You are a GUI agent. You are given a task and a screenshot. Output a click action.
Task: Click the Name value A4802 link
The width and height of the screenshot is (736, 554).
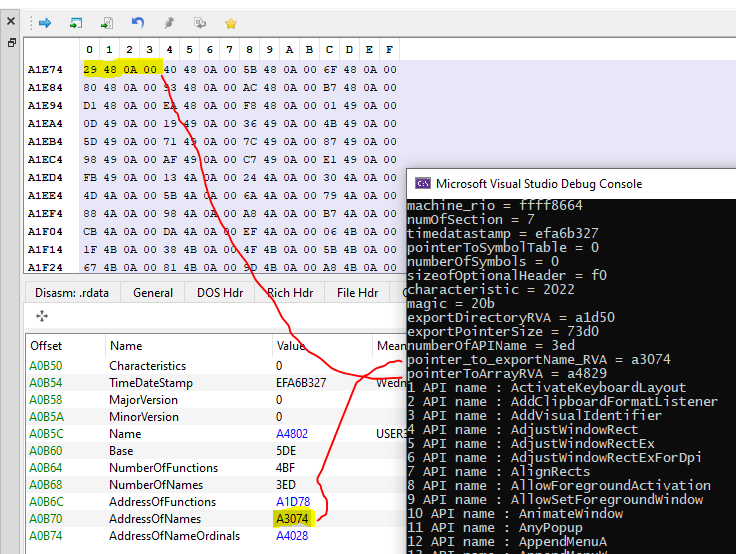291,433
